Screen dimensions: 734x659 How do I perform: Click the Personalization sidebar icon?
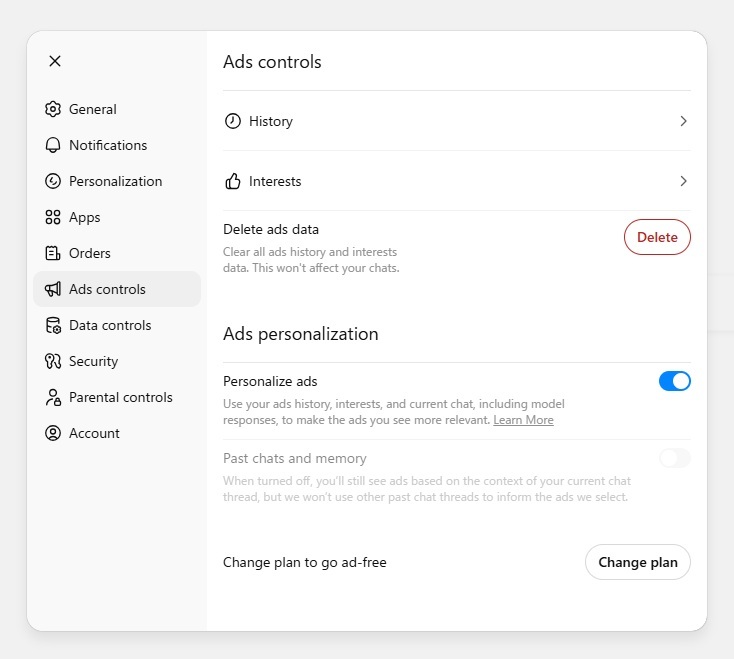coord(53,181)
